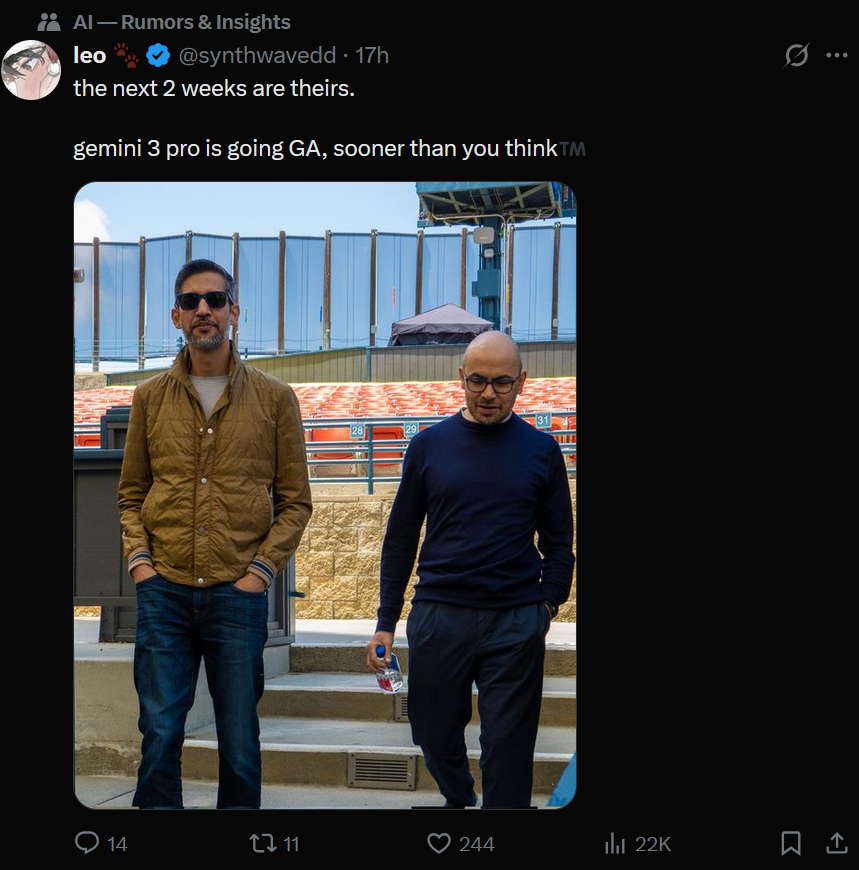Click the community people icon
The height and width of the screenshot is (870, 859).
(48, 22)
